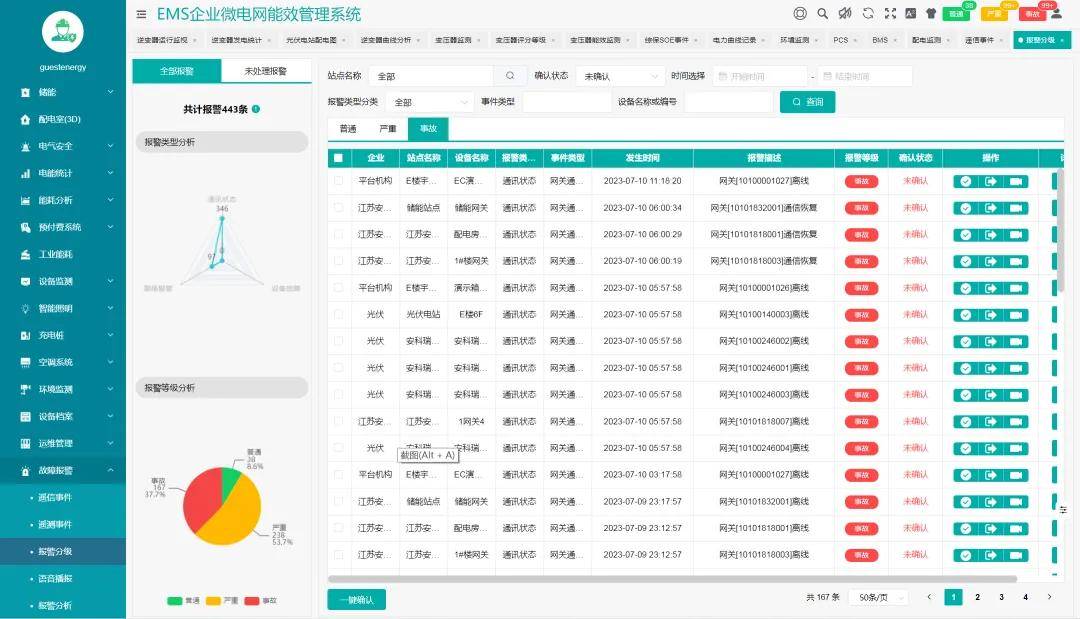Screen dimensions: 1080x619
Task: Click the refresh icon in the header
Action: click(x=868, y=13)
